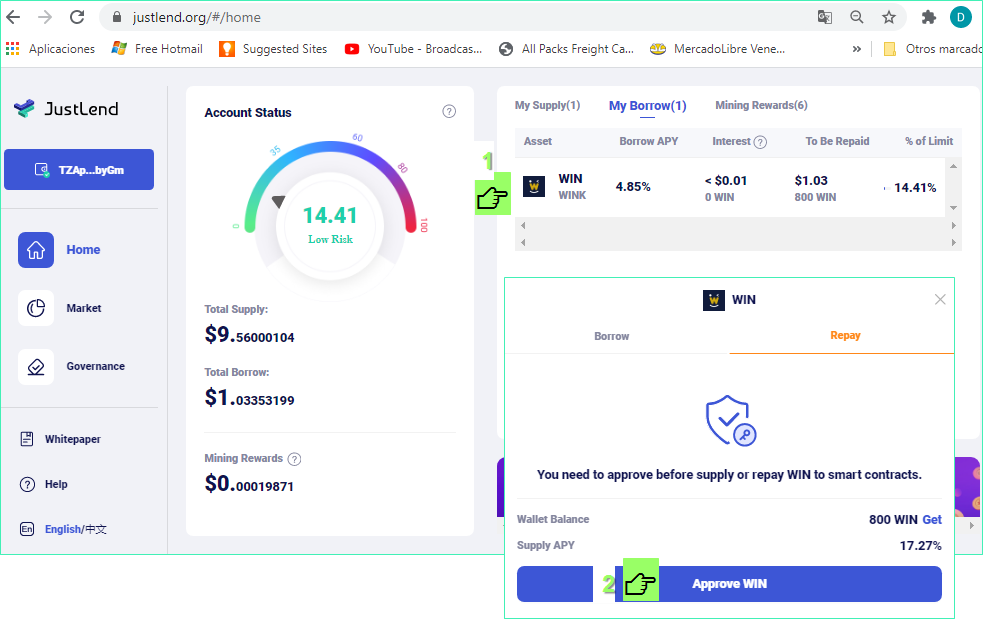Open the Whitepaper document icon
This screenshot has height=619, width=983.
27,439
